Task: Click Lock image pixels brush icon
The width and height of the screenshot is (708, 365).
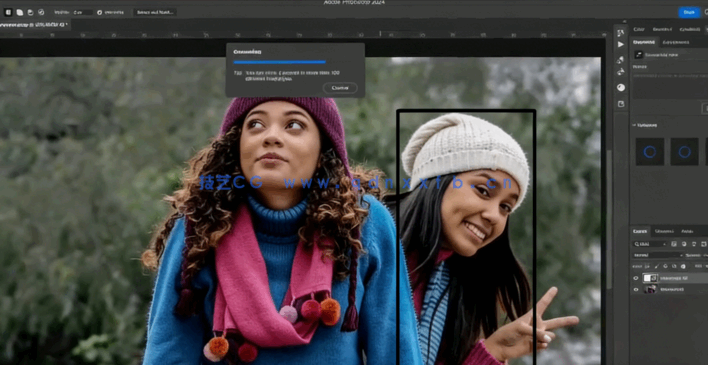Action: [657, 267]
